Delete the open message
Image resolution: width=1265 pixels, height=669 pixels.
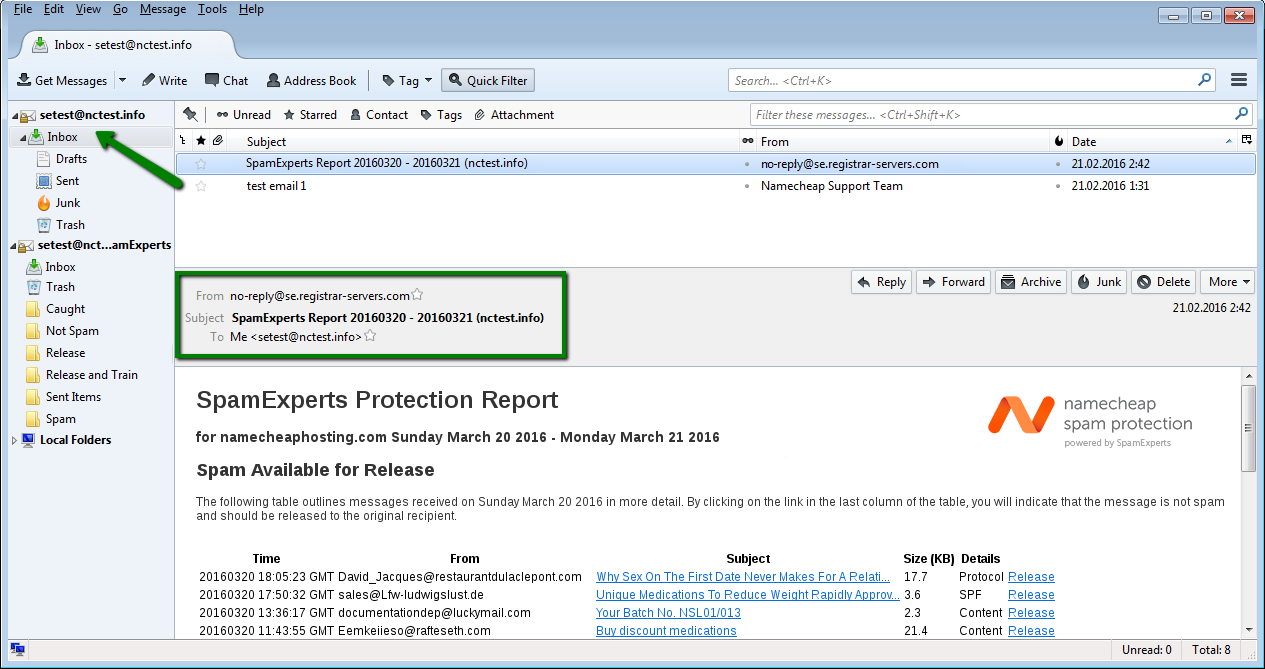click(1164, 282)
